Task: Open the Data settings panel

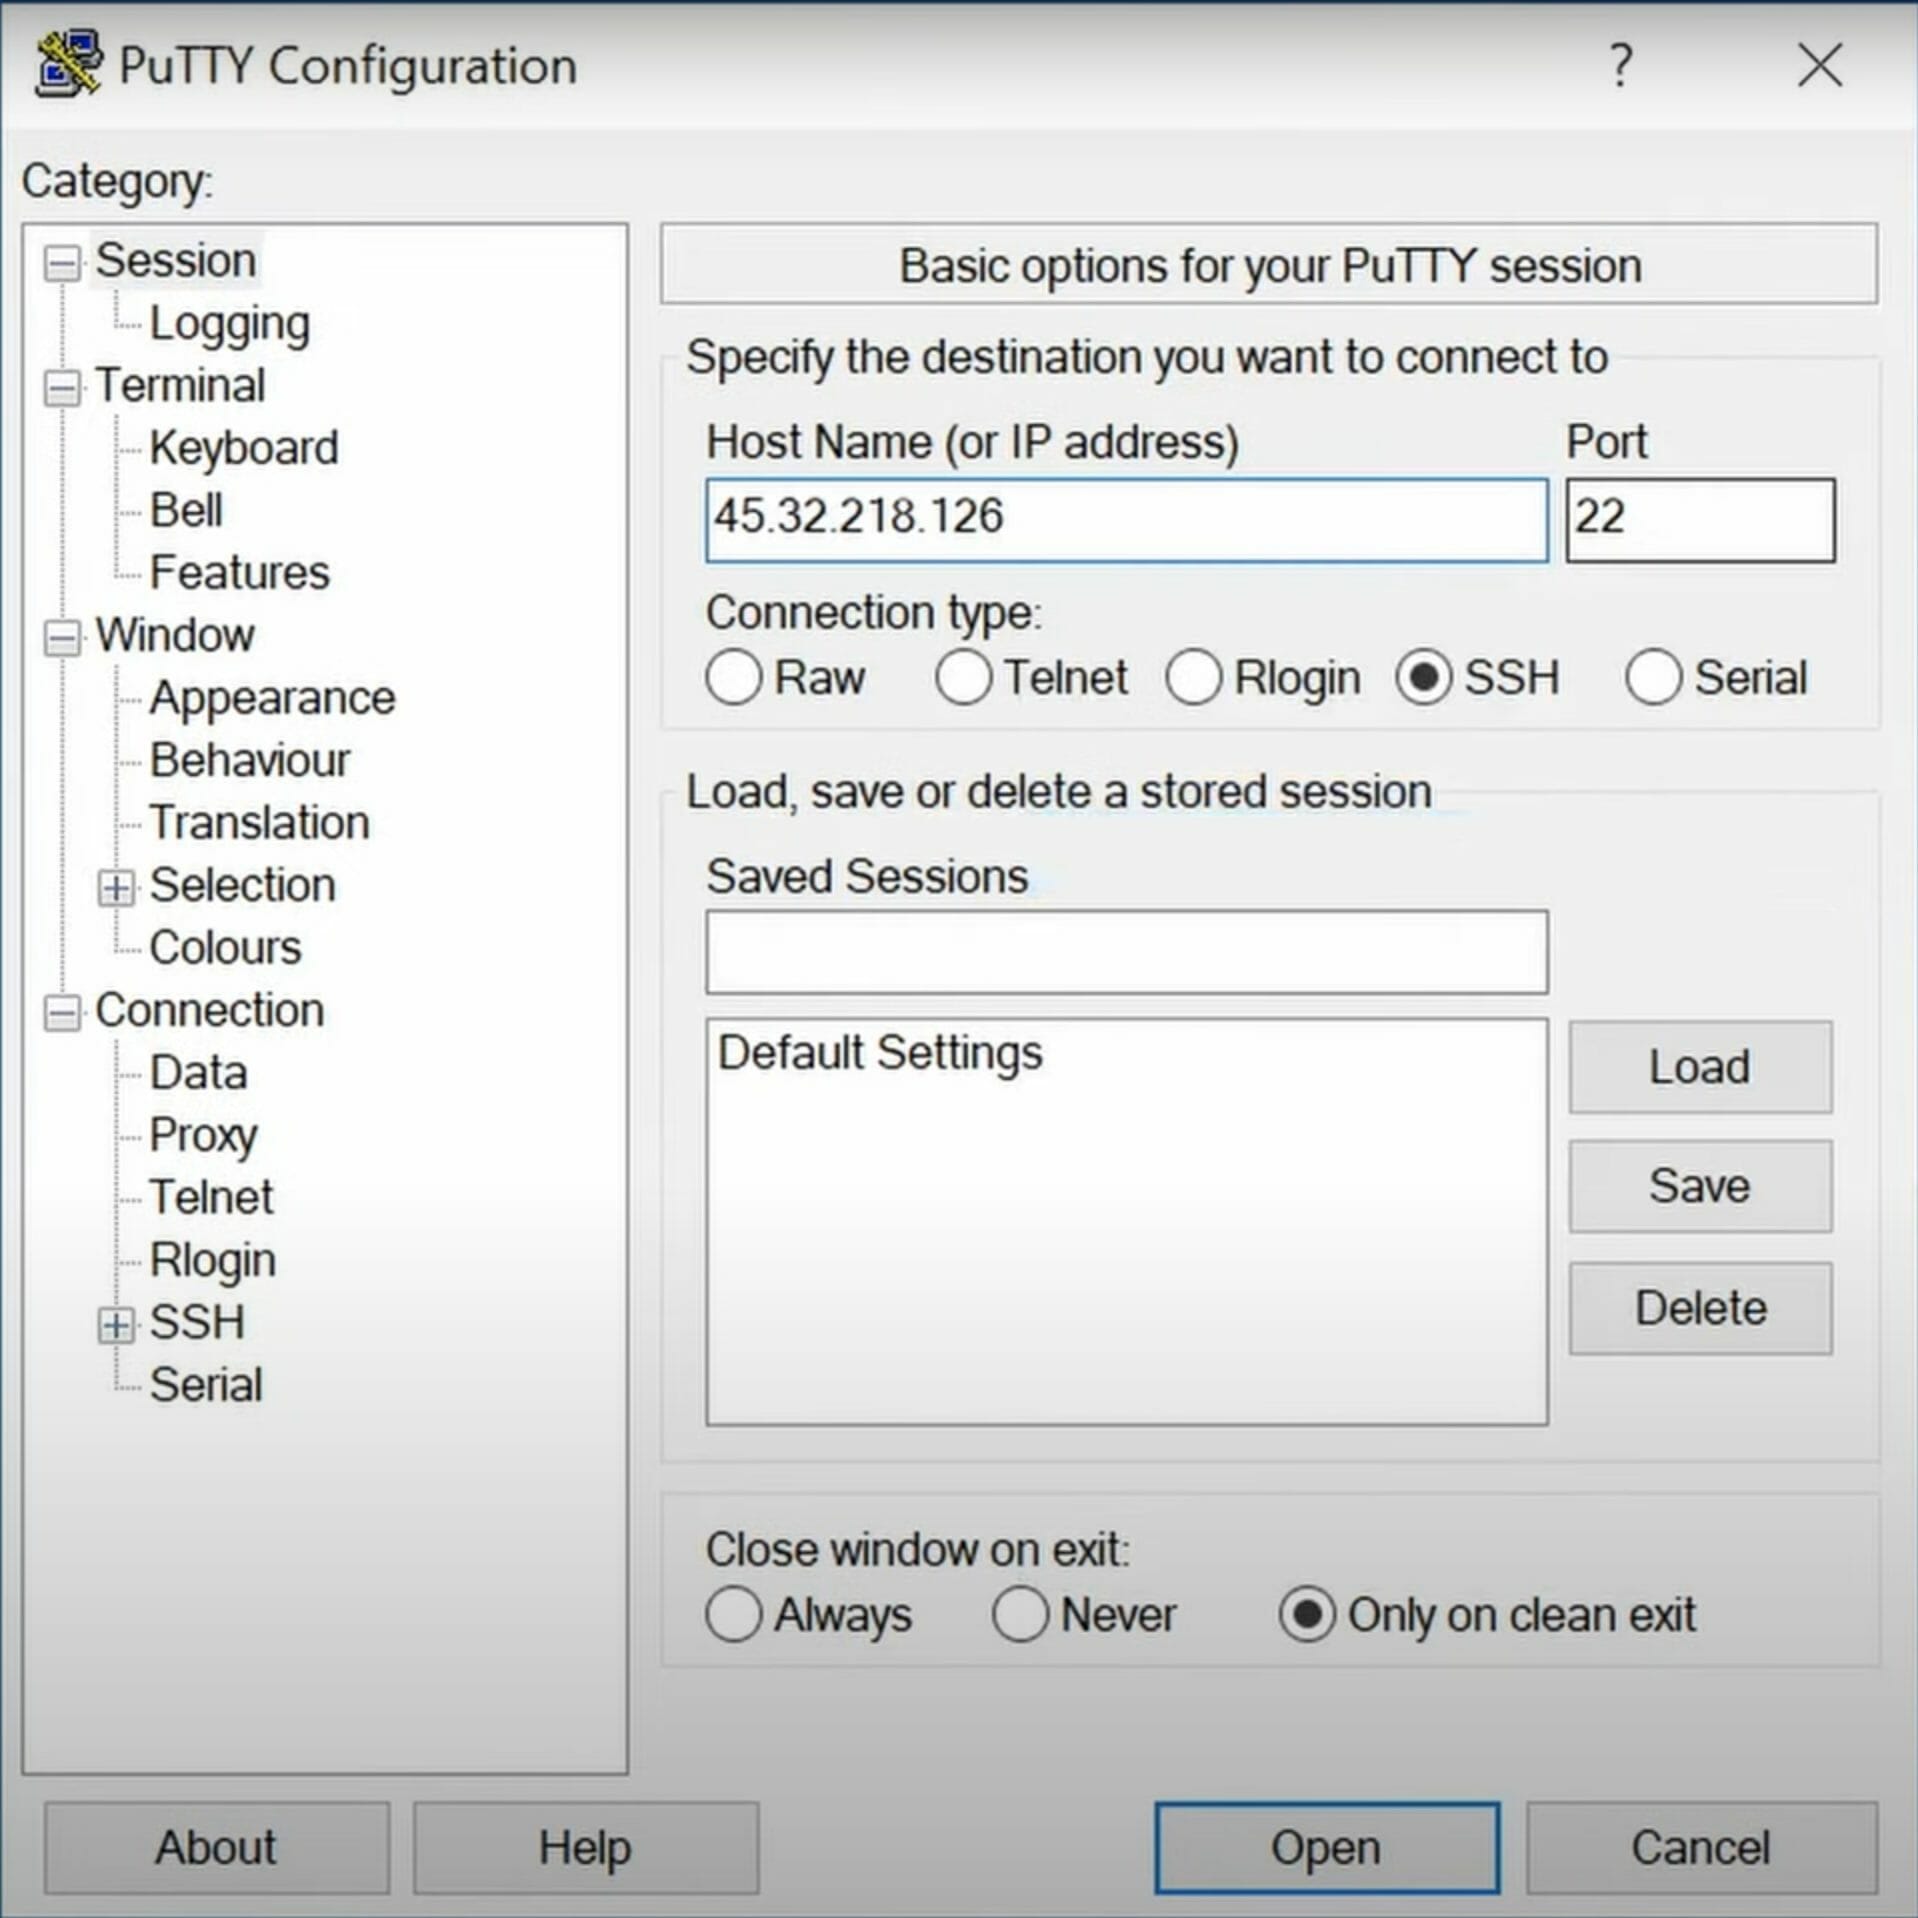Action: click(198, 1072)
